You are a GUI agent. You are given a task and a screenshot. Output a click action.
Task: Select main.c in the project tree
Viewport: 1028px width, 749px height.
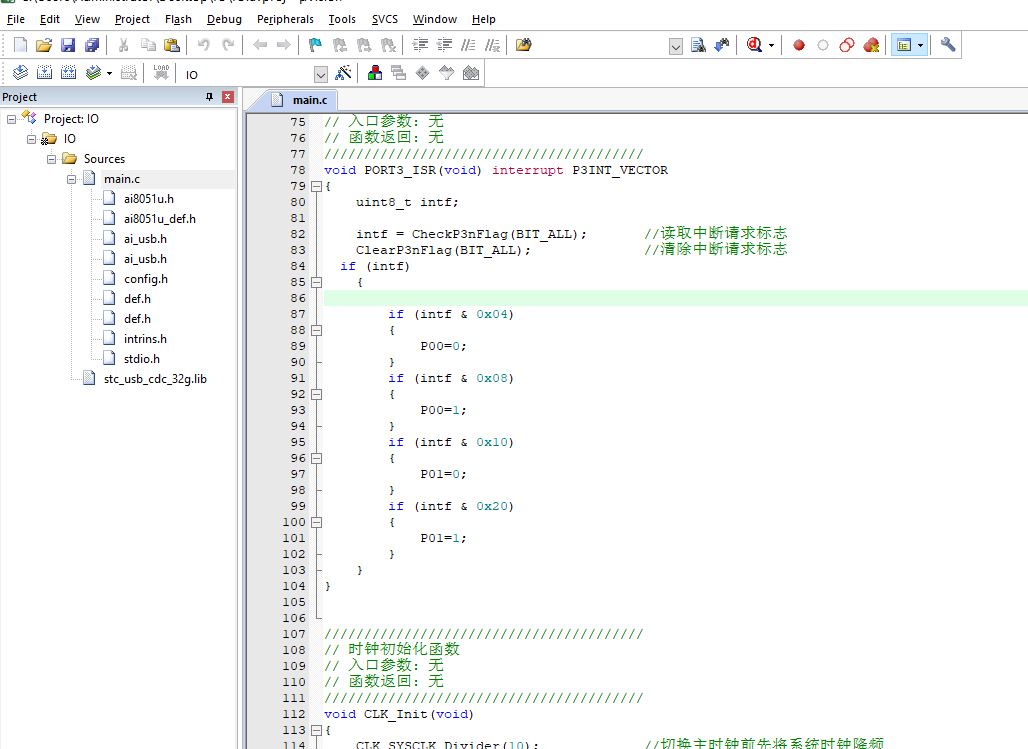pos(122,179)
